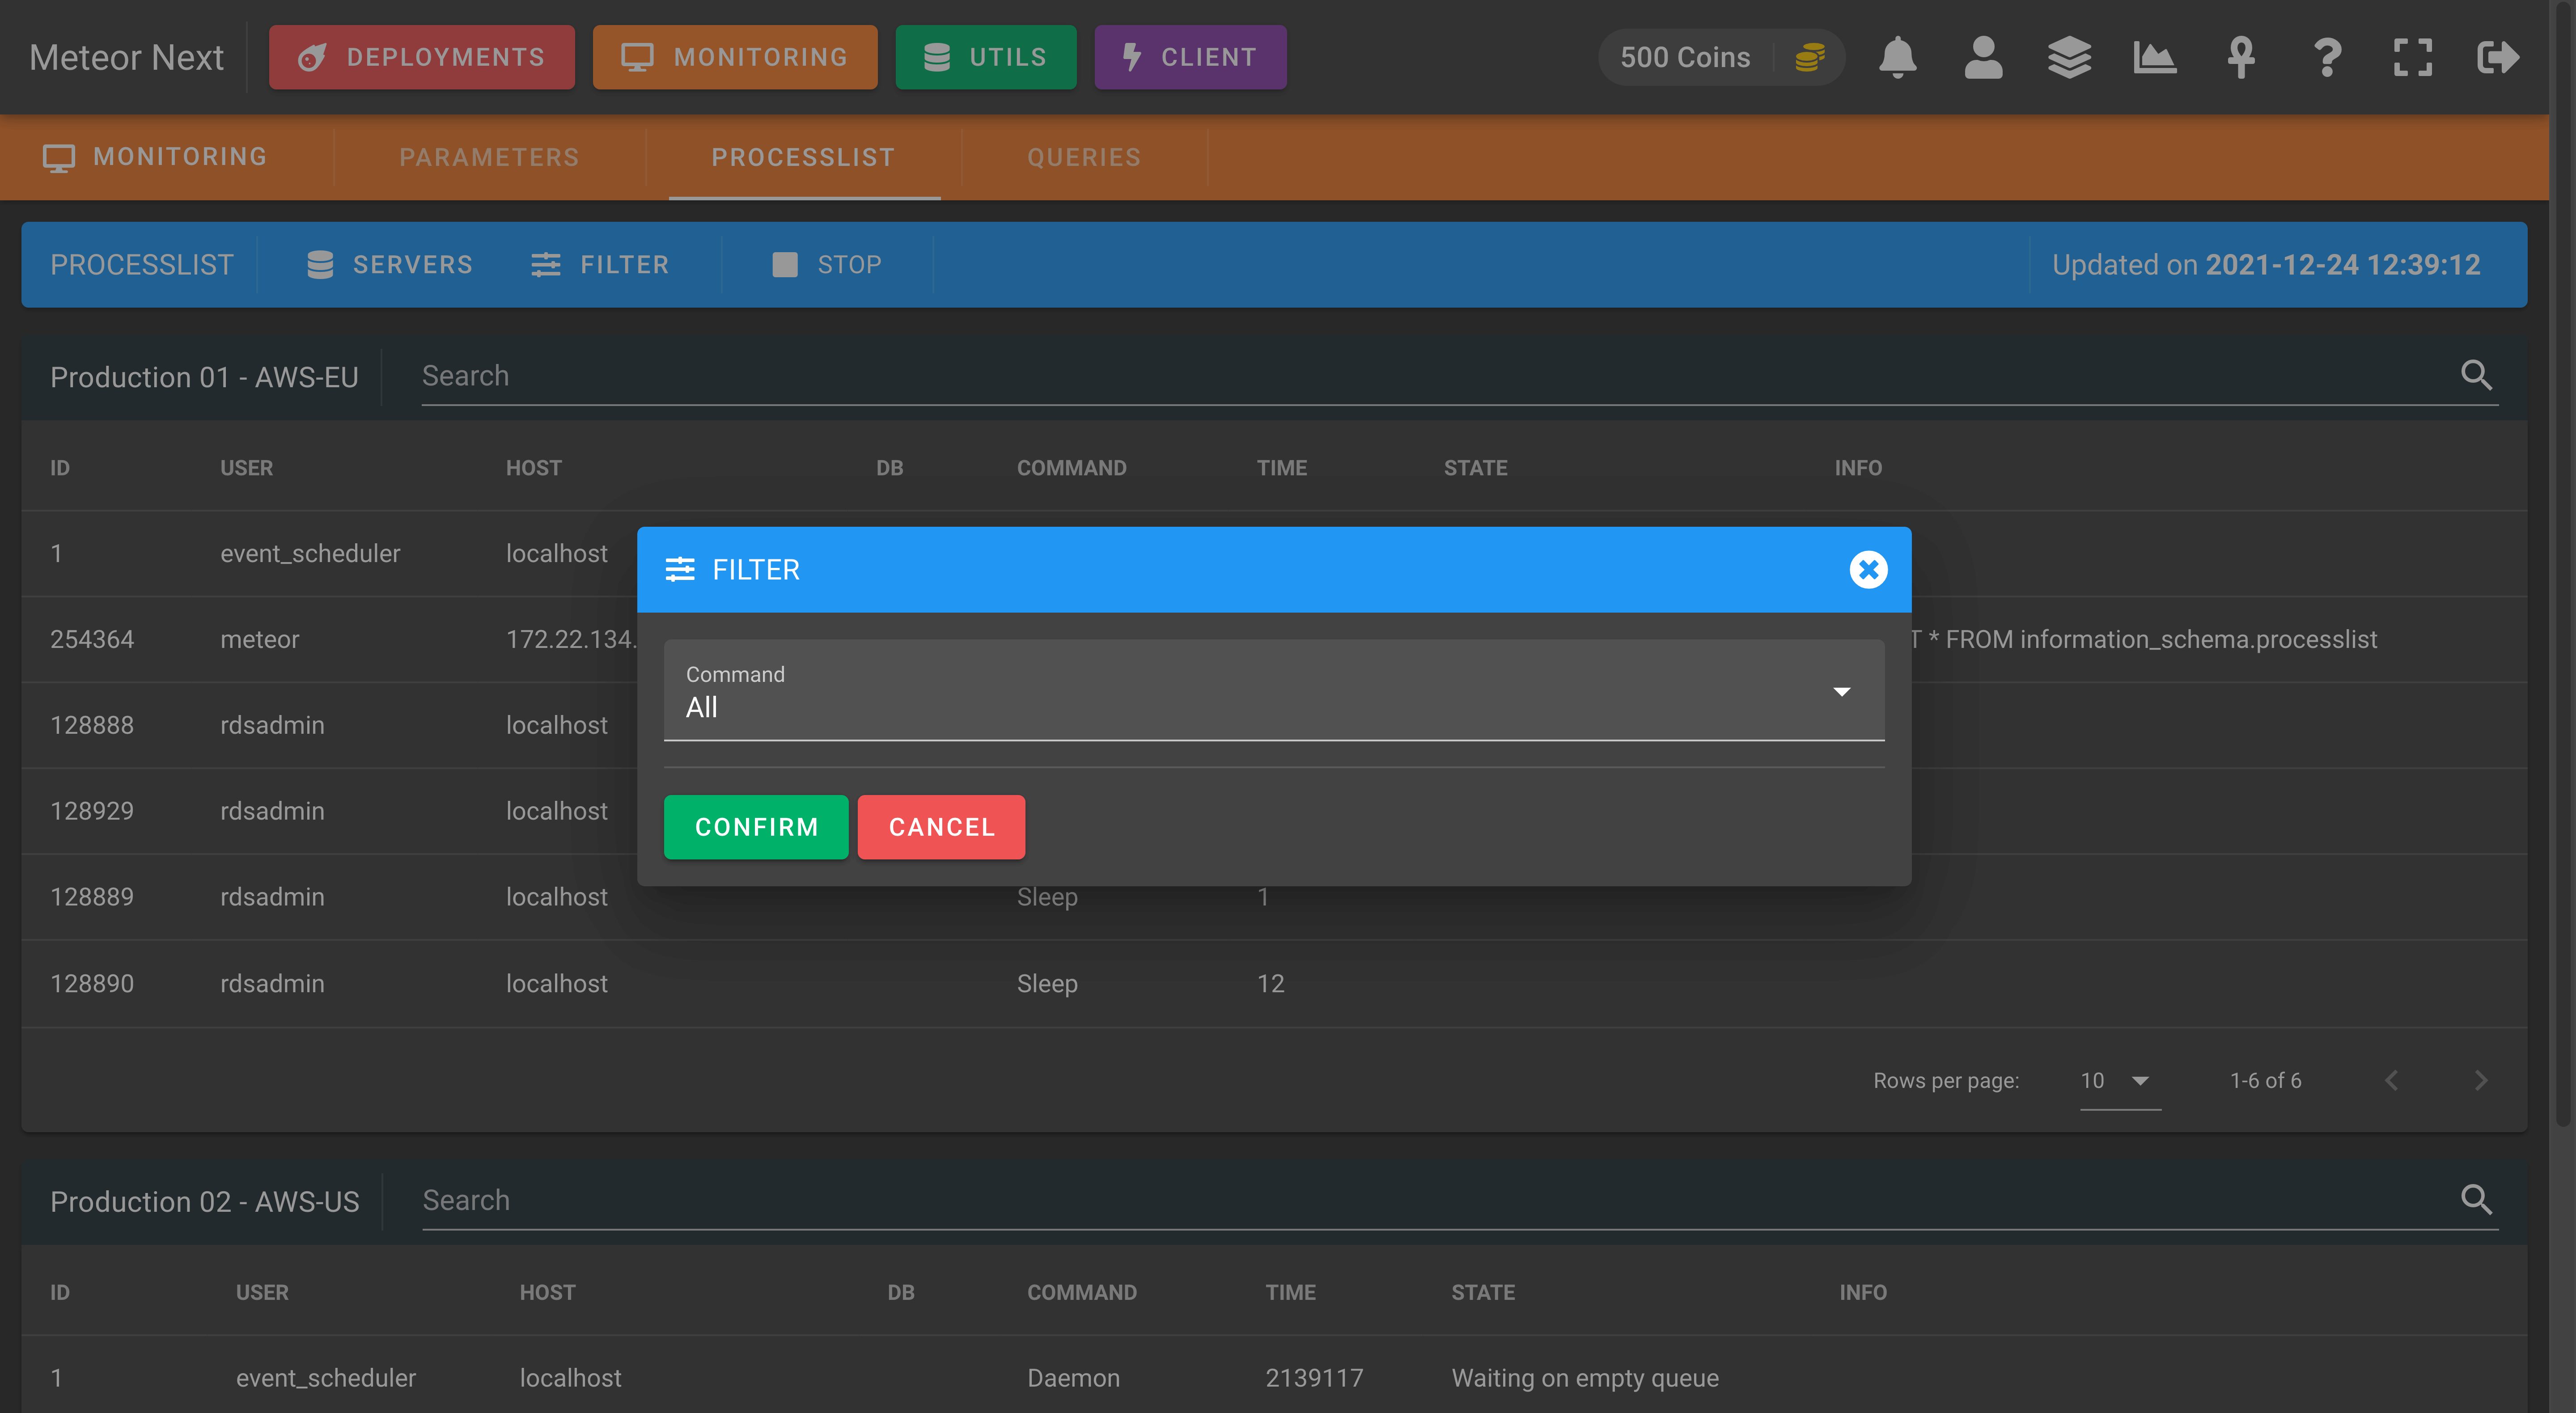Viewport: 2576px width, 1413px height.
Task: Switch to the Queries tab
Action: 1084,157
